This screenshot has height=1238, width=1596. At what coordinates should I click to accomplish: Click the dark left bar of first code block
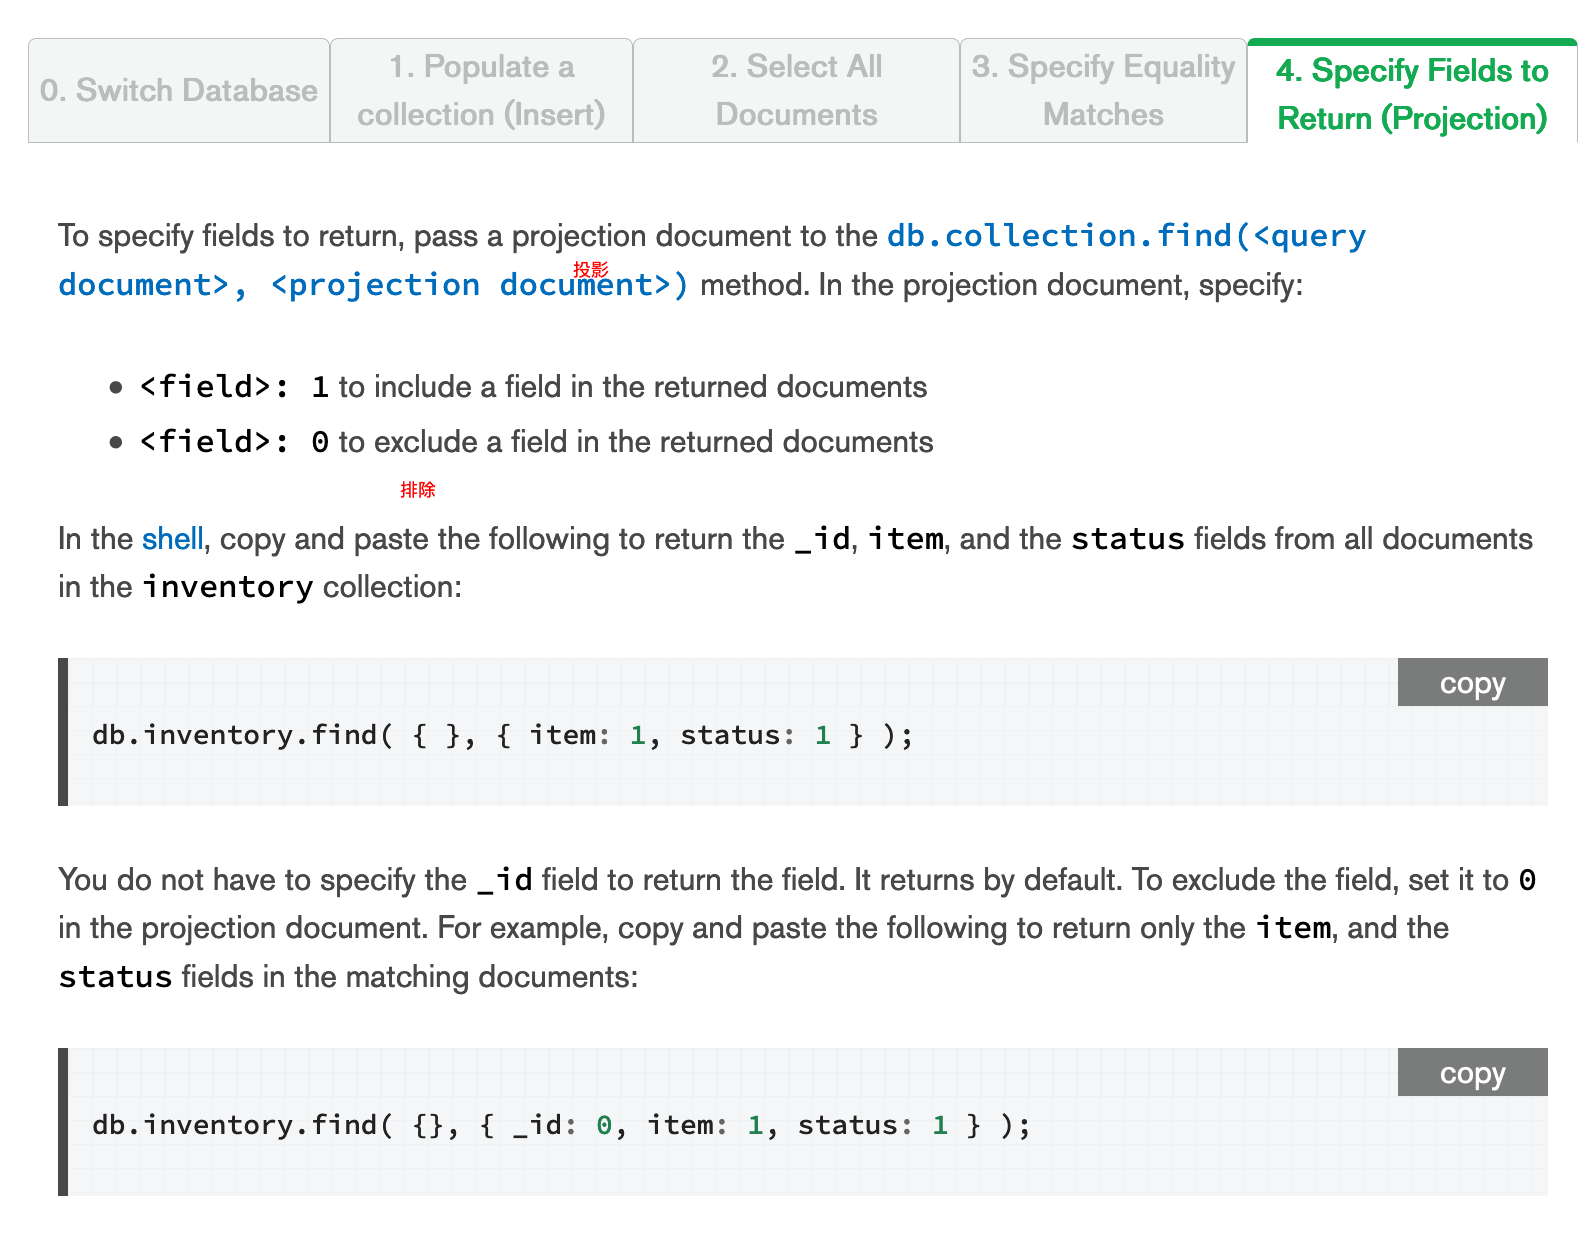(x=63, y=732)
